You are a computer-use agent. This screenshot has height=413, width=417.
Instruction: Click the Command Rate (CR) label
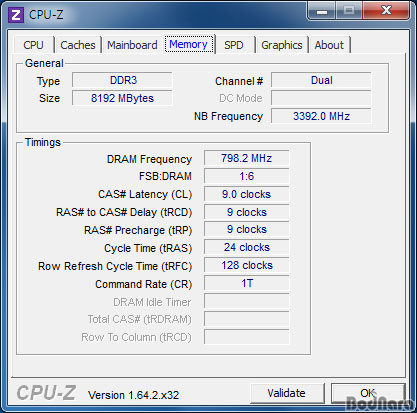(144, 284)
